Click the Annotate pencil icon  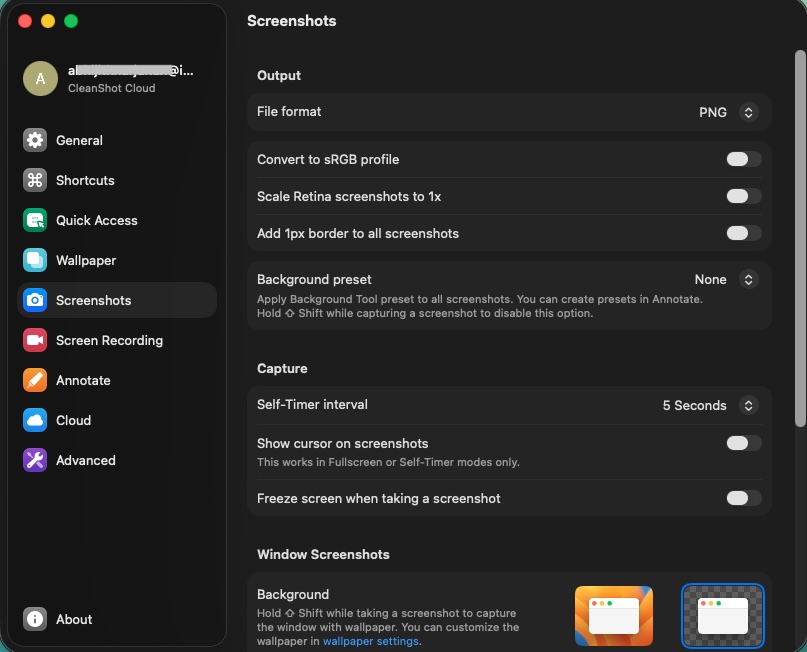click(35, 380)
